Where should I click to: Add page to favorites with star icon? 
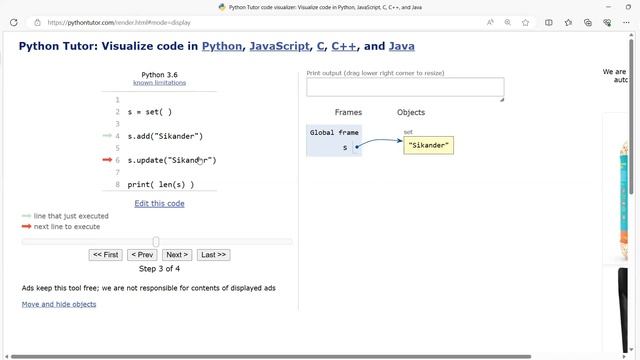pos(525,22)
